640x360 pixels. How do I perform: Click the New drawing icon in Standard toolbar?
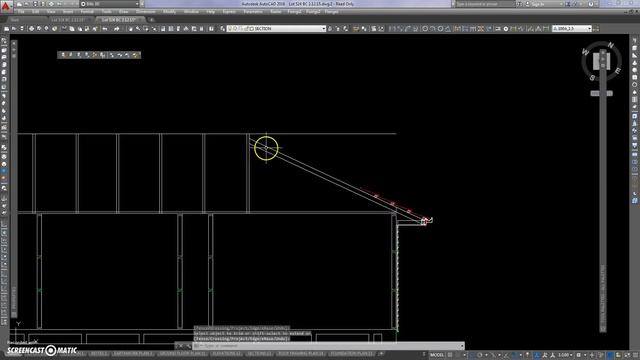tap(7, 29)
